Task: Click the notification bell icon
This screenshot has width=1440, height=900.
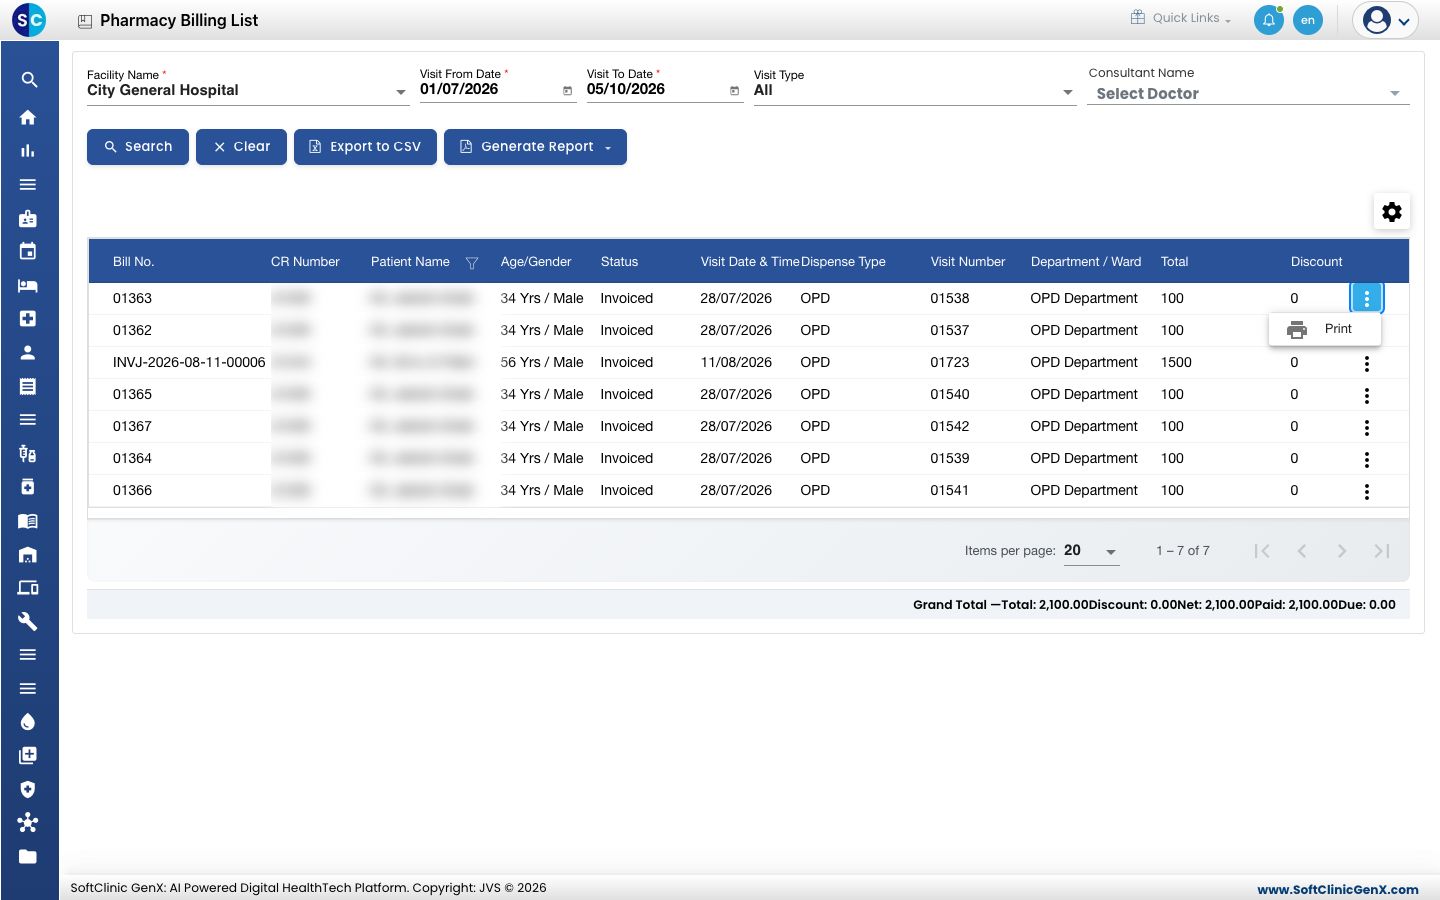Action: (x=1269, y=20)
